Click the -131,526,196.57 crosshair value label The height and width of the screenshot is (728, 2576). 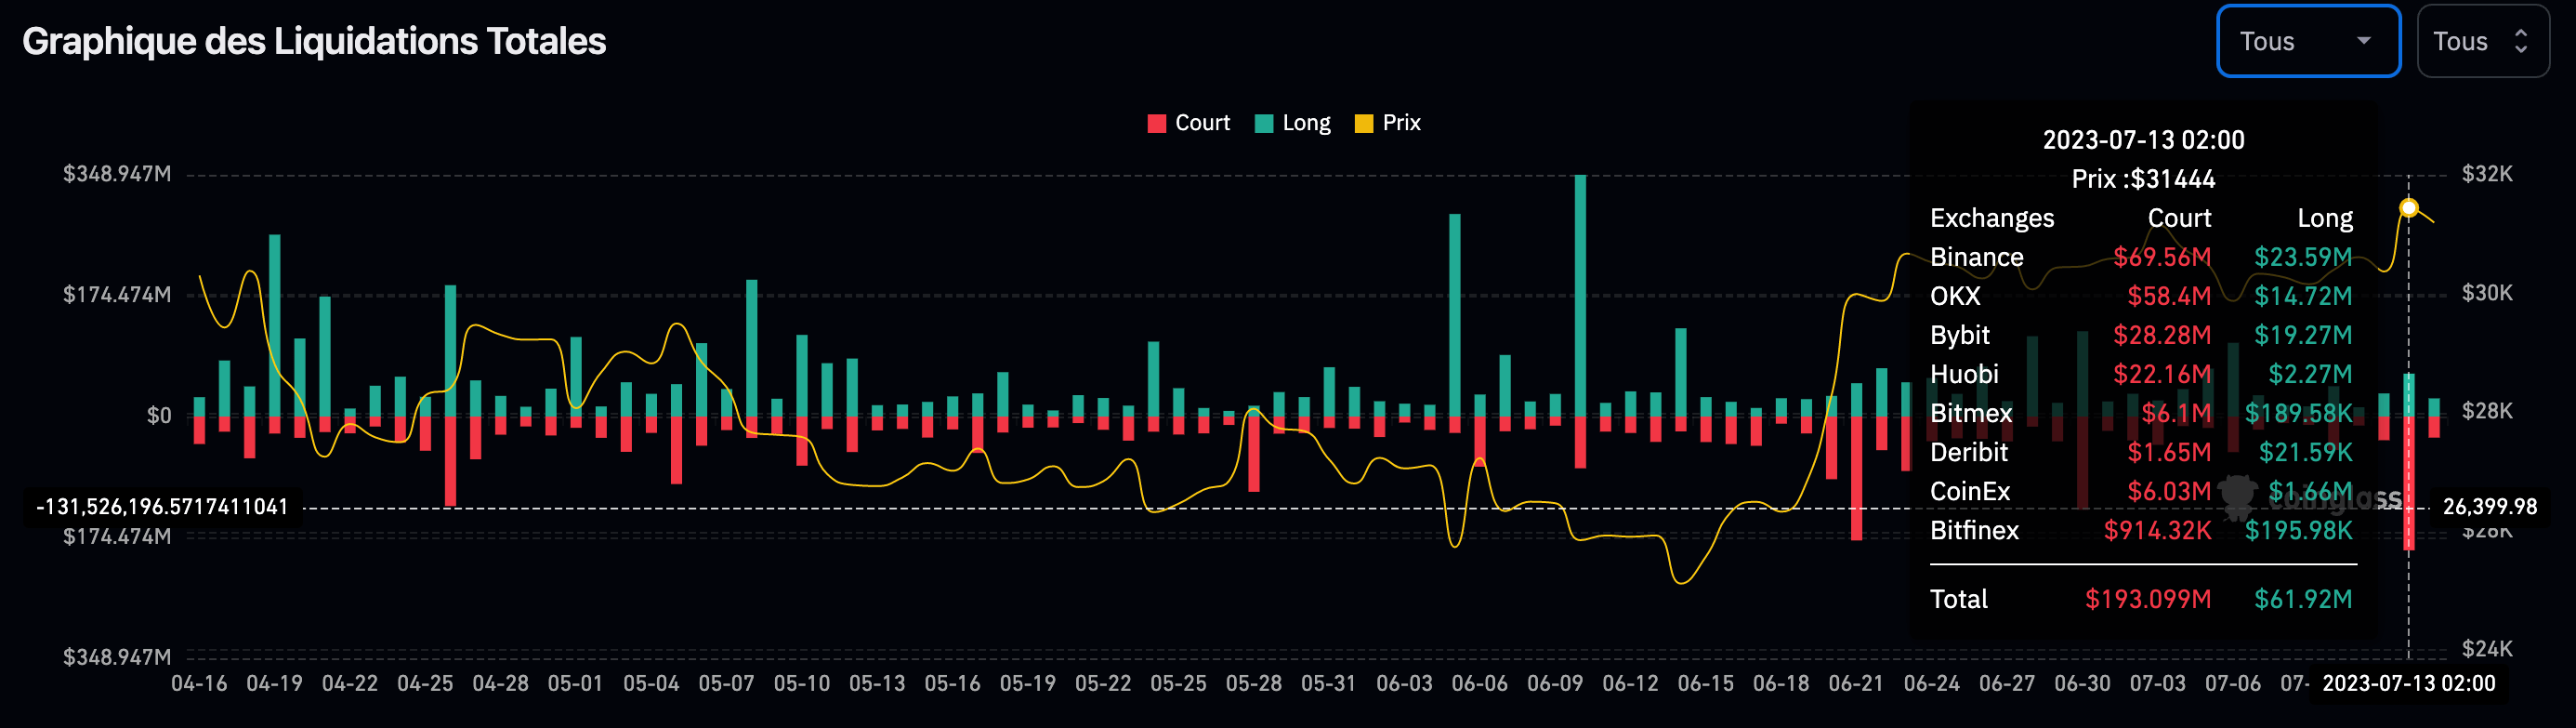(x=162, y=507)
